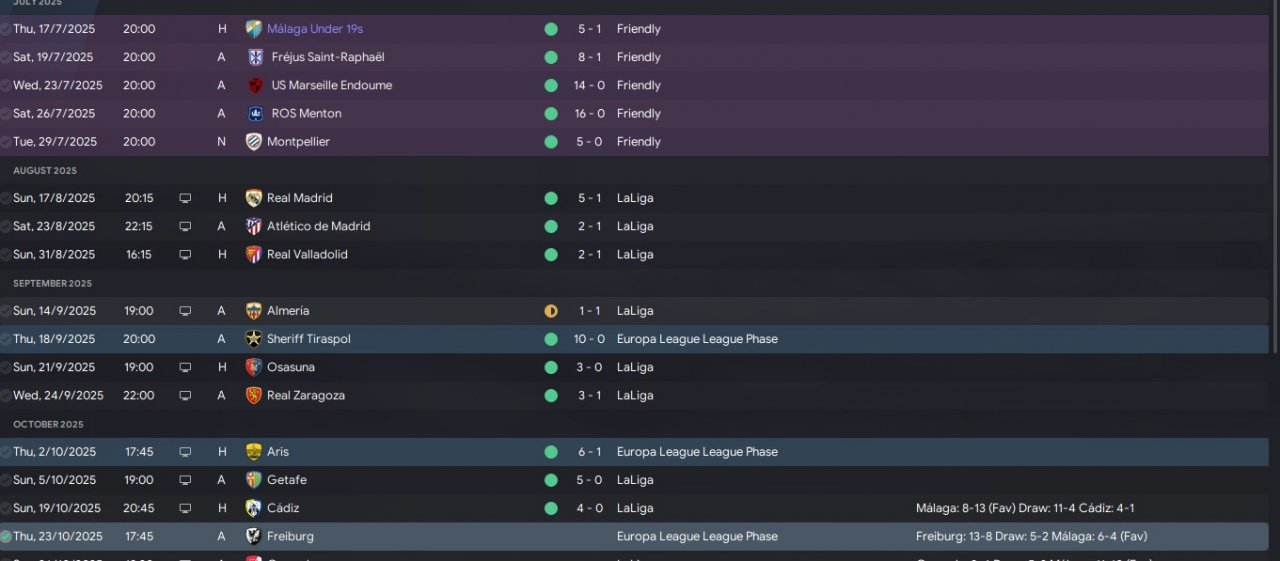Click the Sheriff Tiraspol star badge
Screen dimensions: 1280x561
tap(254, 339)
